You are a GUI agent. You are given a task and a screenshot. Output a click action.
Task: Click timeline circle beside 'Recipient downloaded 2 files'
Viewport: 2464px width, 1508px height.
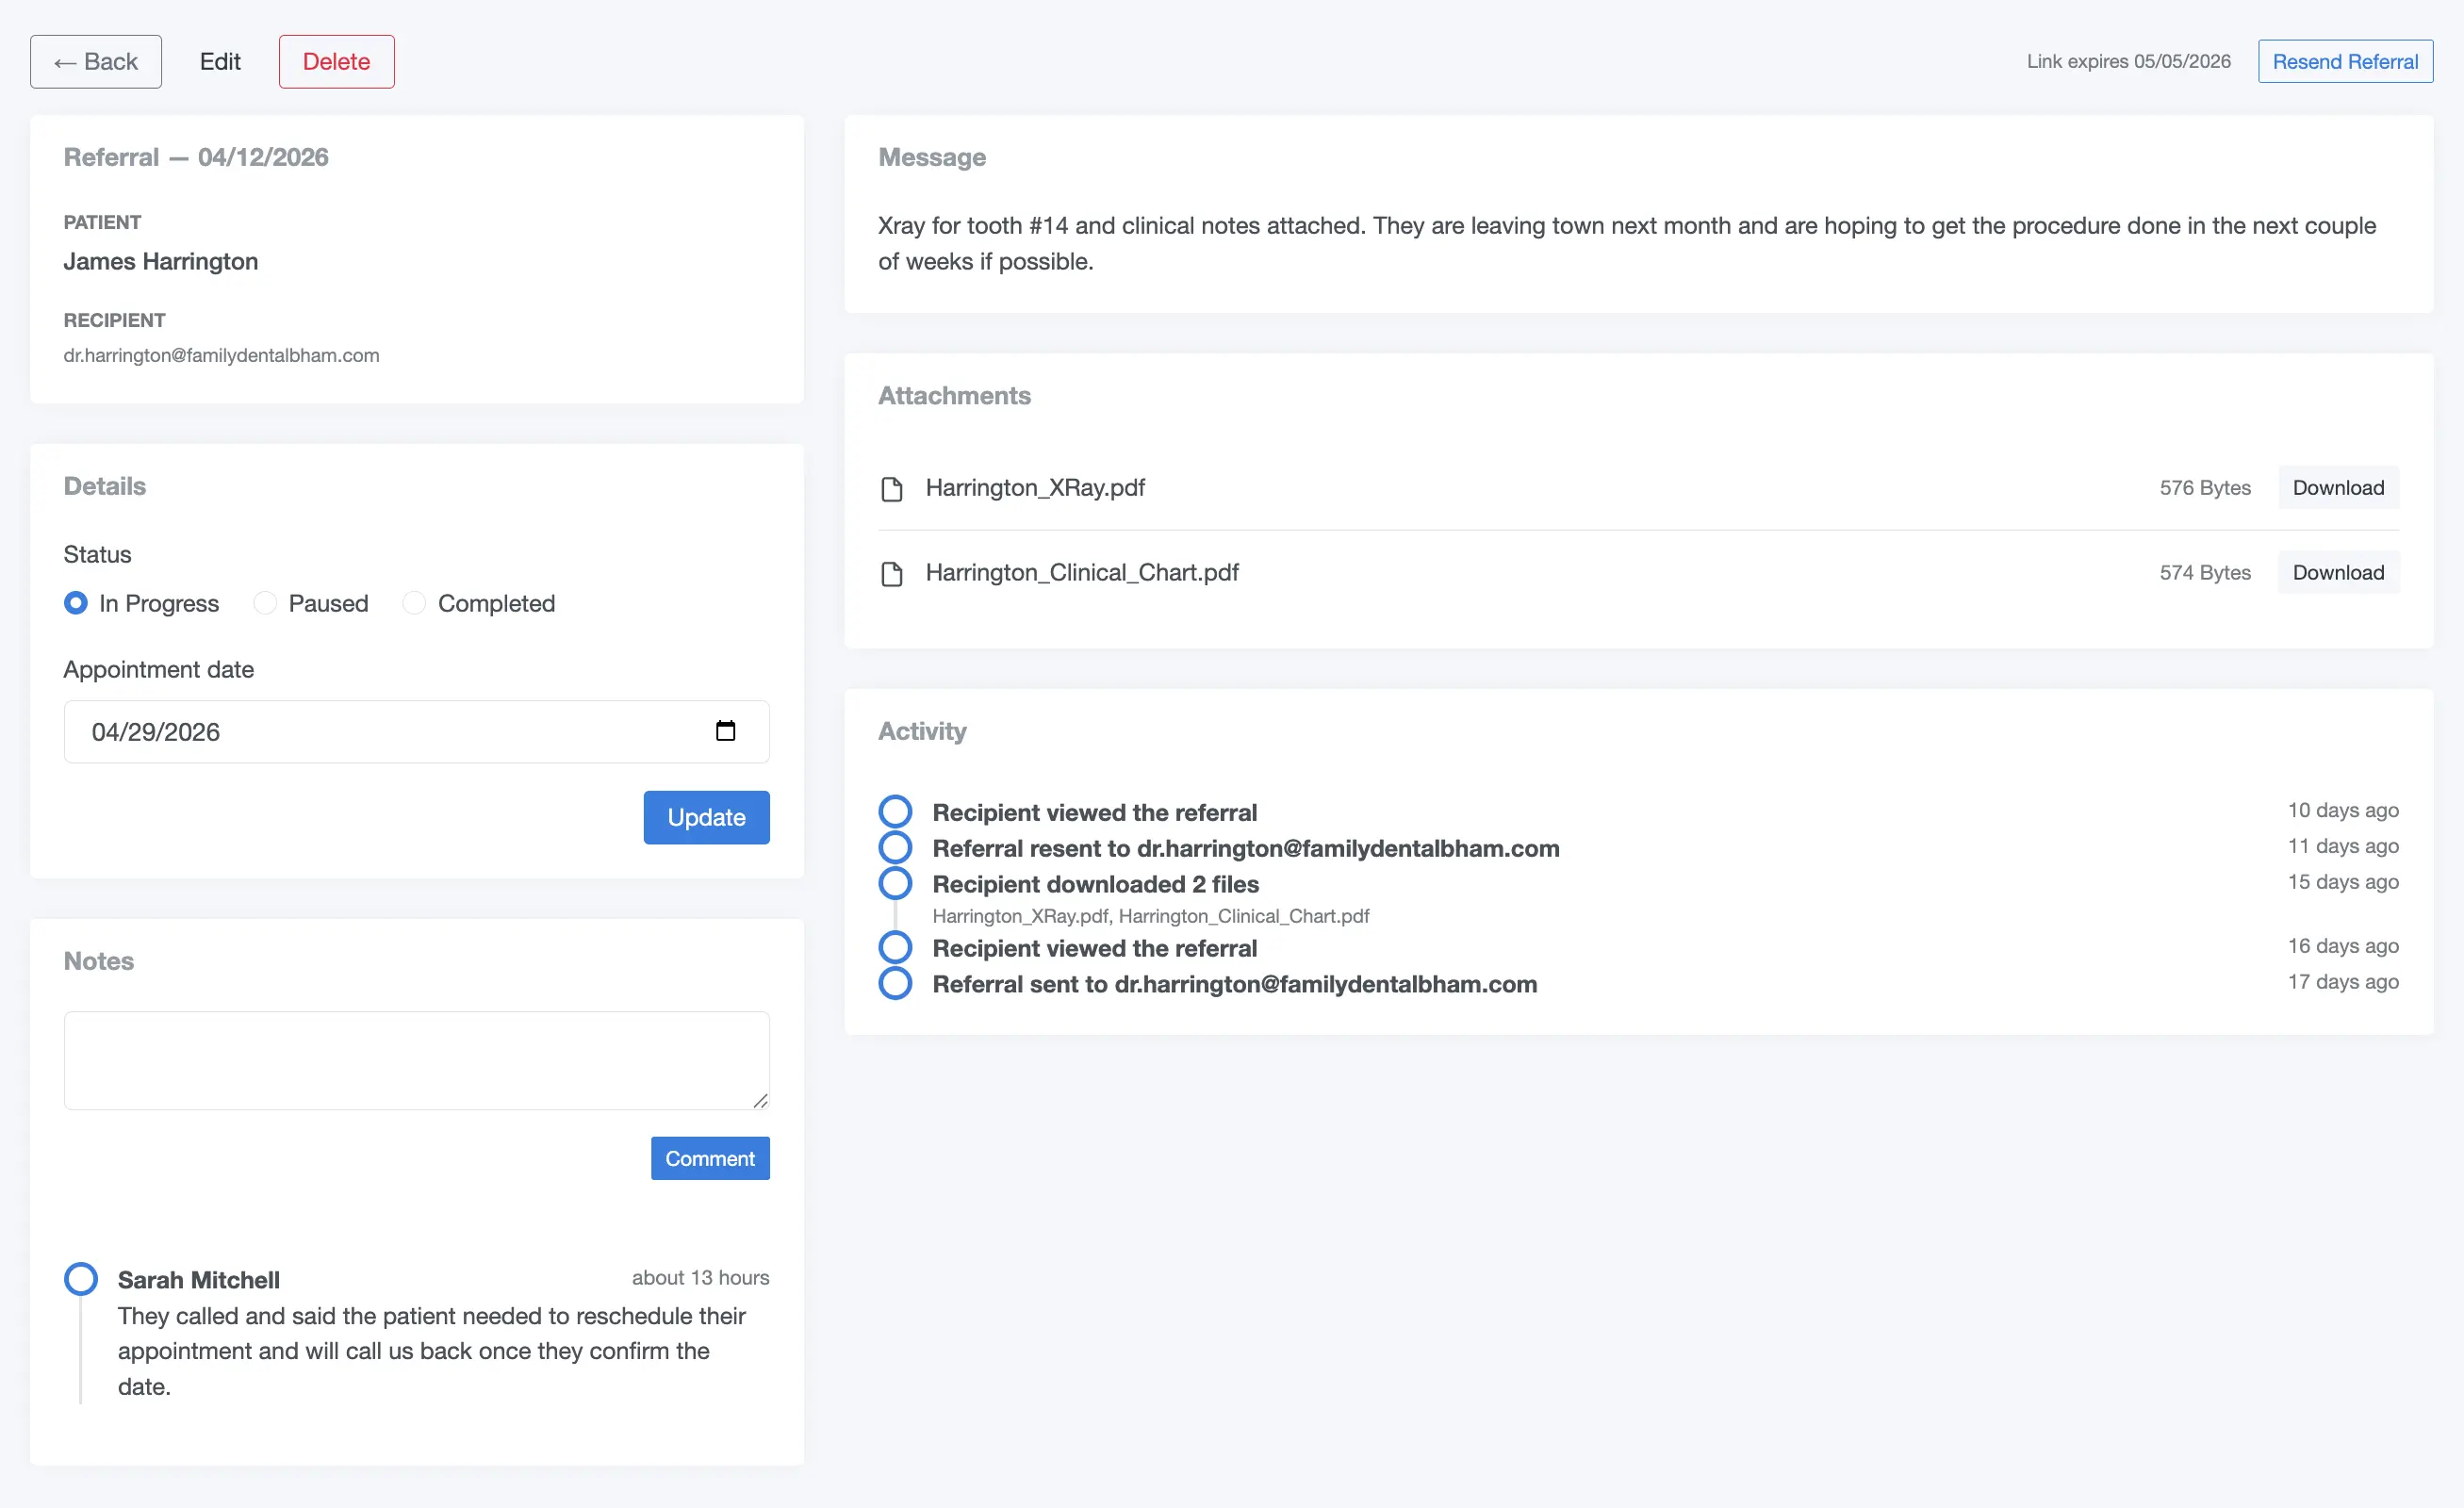895,883
